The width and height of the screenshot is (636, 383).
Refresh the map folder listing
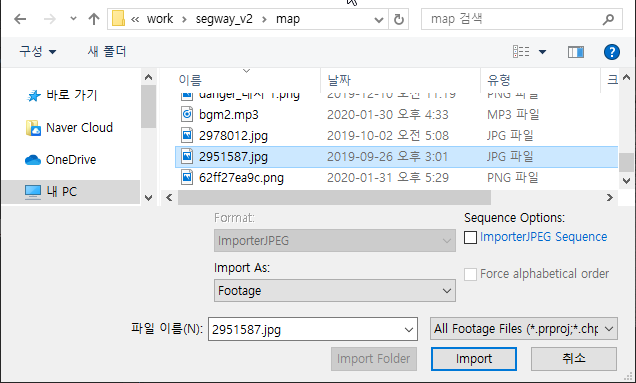[399, 19]
